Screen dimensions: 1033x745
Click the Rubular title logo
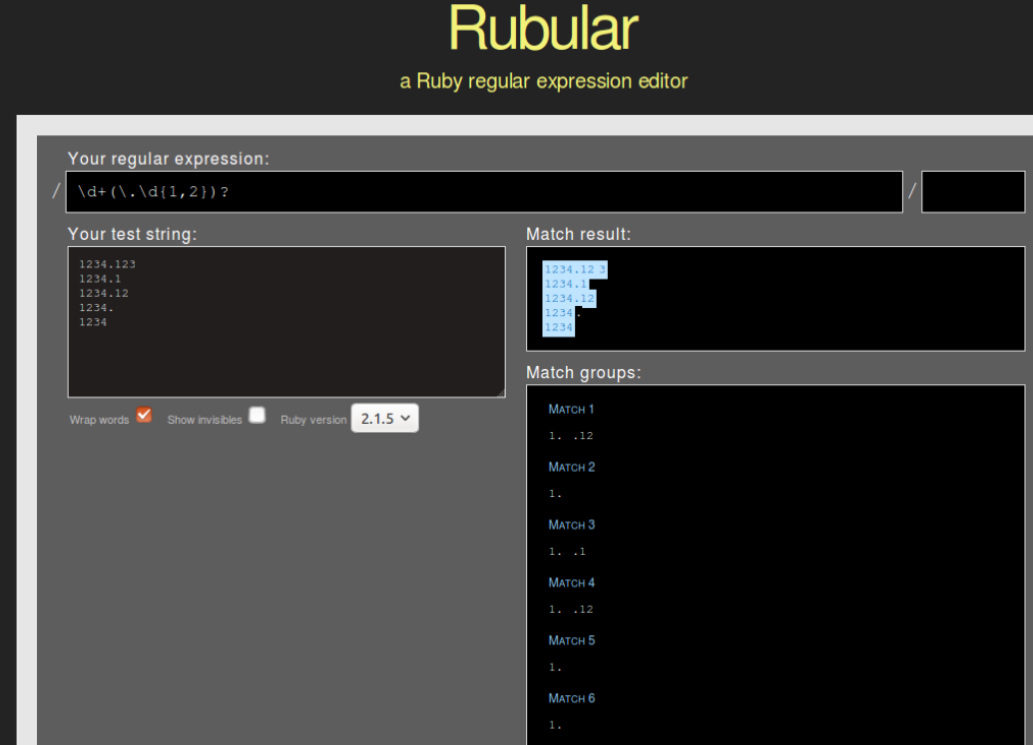pyautogui.click(x=544, y=29)
